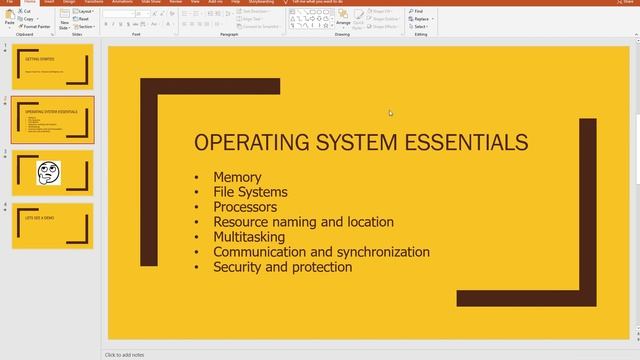
Task: Open the Clipboard group dialog launcher
Action: (x=52, y=35)
